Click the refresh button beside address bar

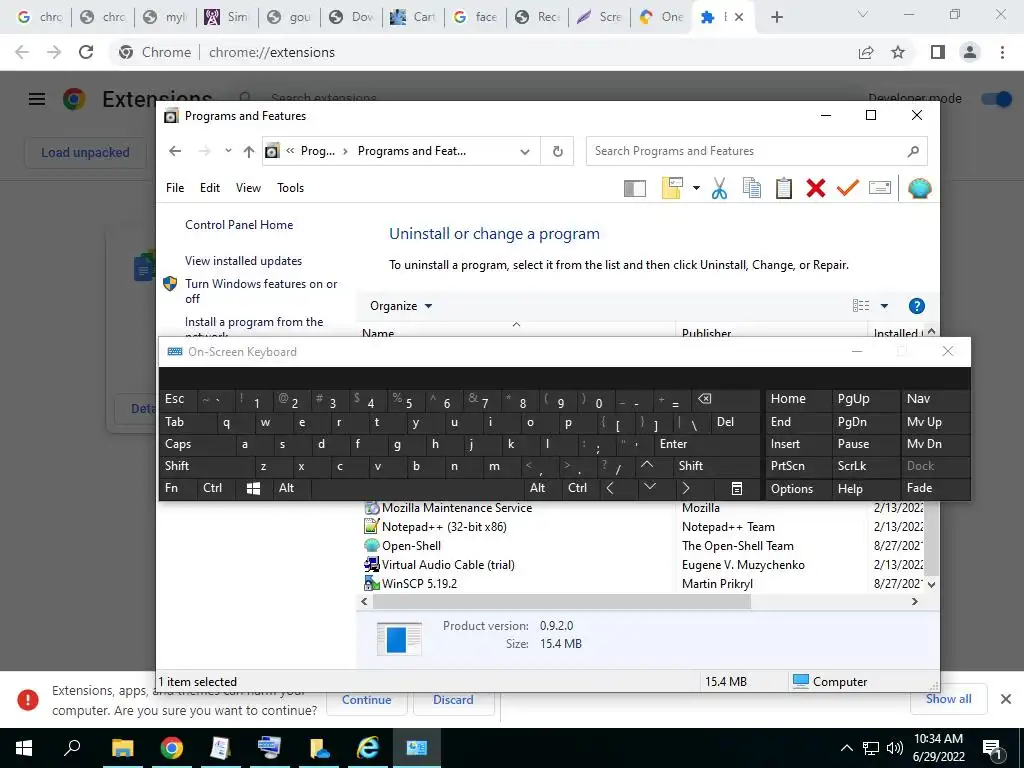(x=558, y=152)
